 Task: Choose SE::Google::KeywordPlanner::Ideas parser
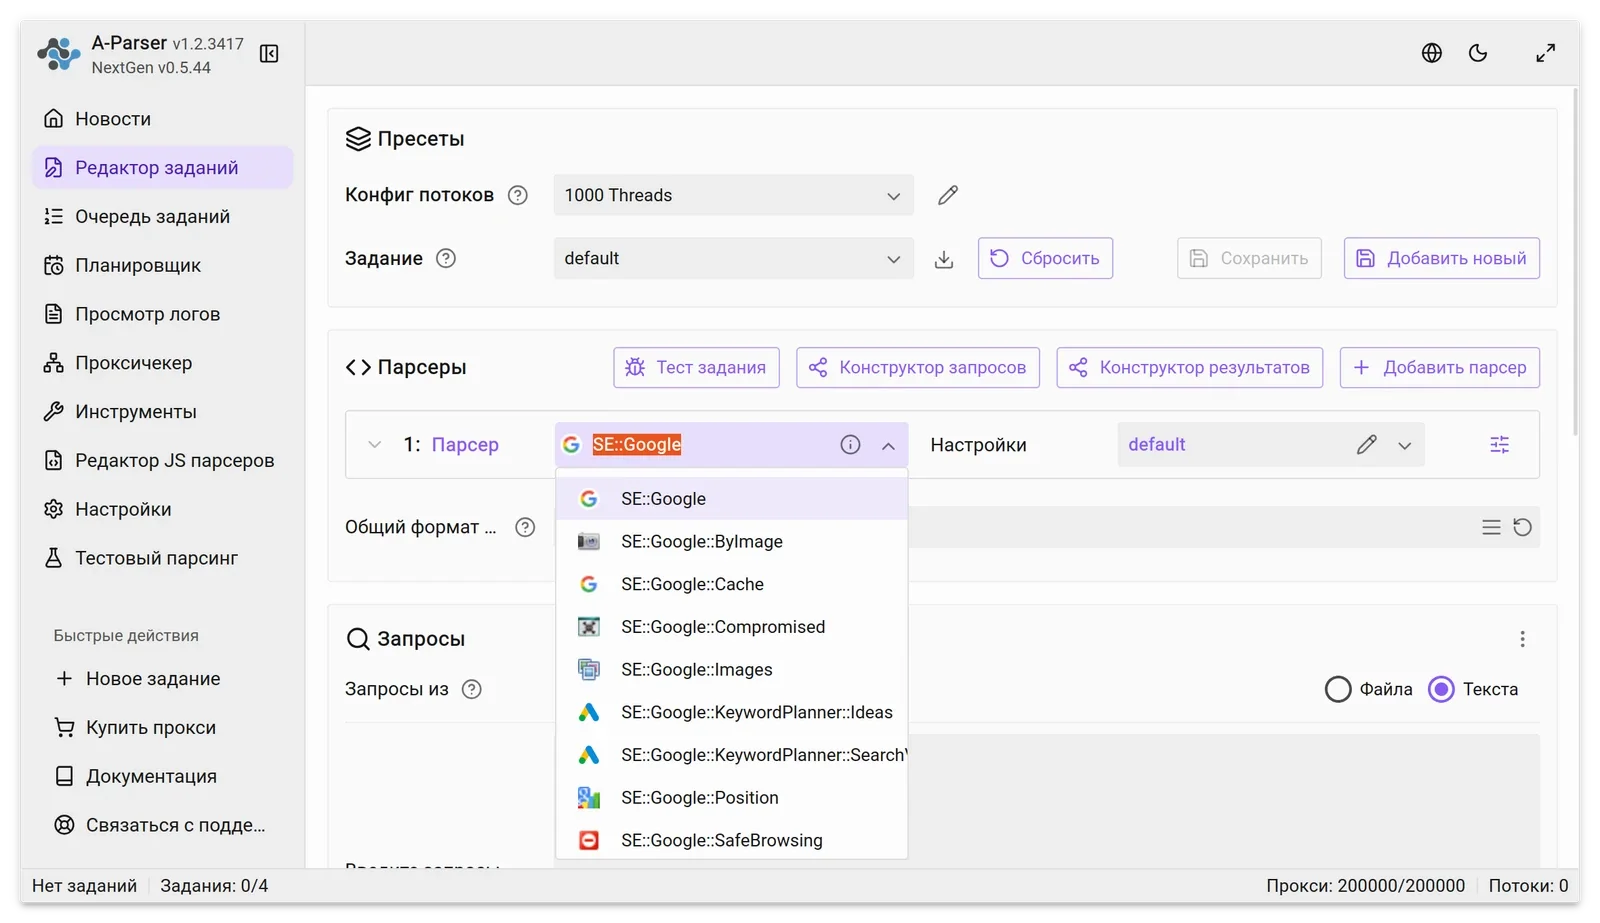(731, 712)
